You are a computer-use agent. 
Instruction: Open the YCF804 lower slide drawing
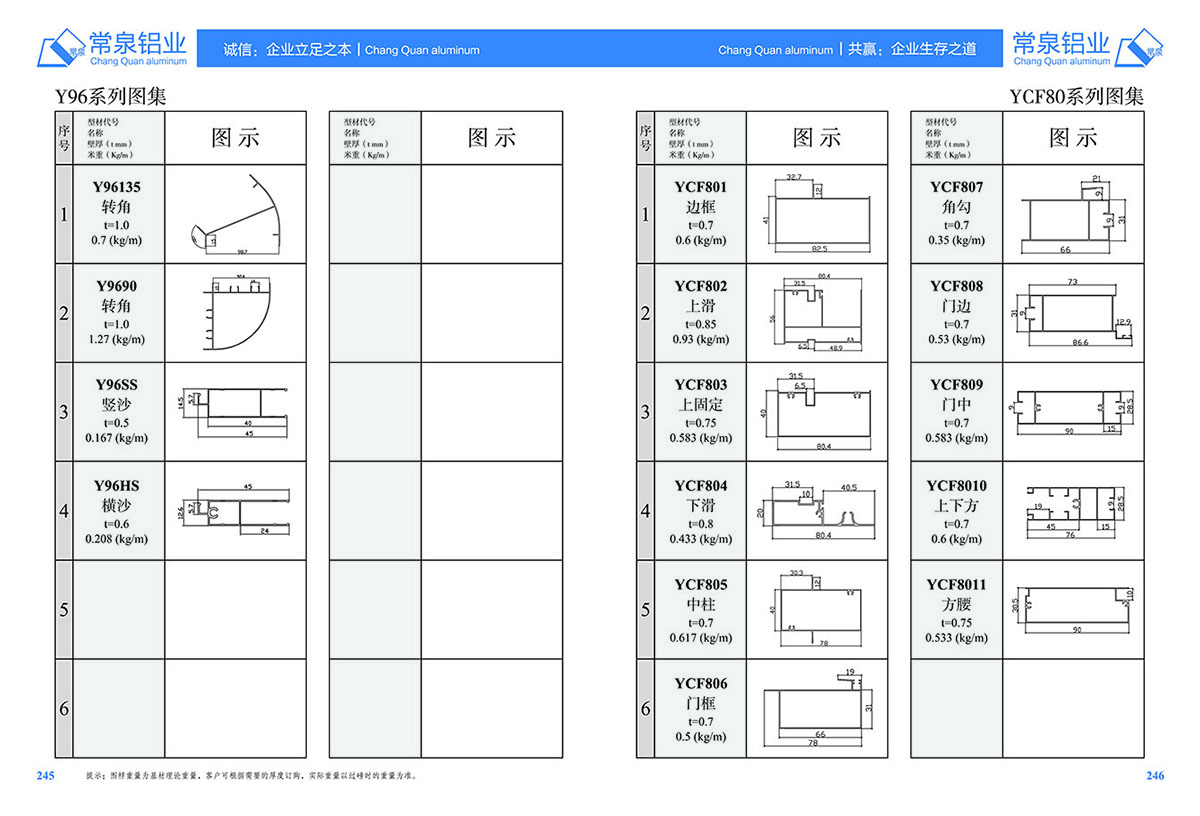(817, 509)
